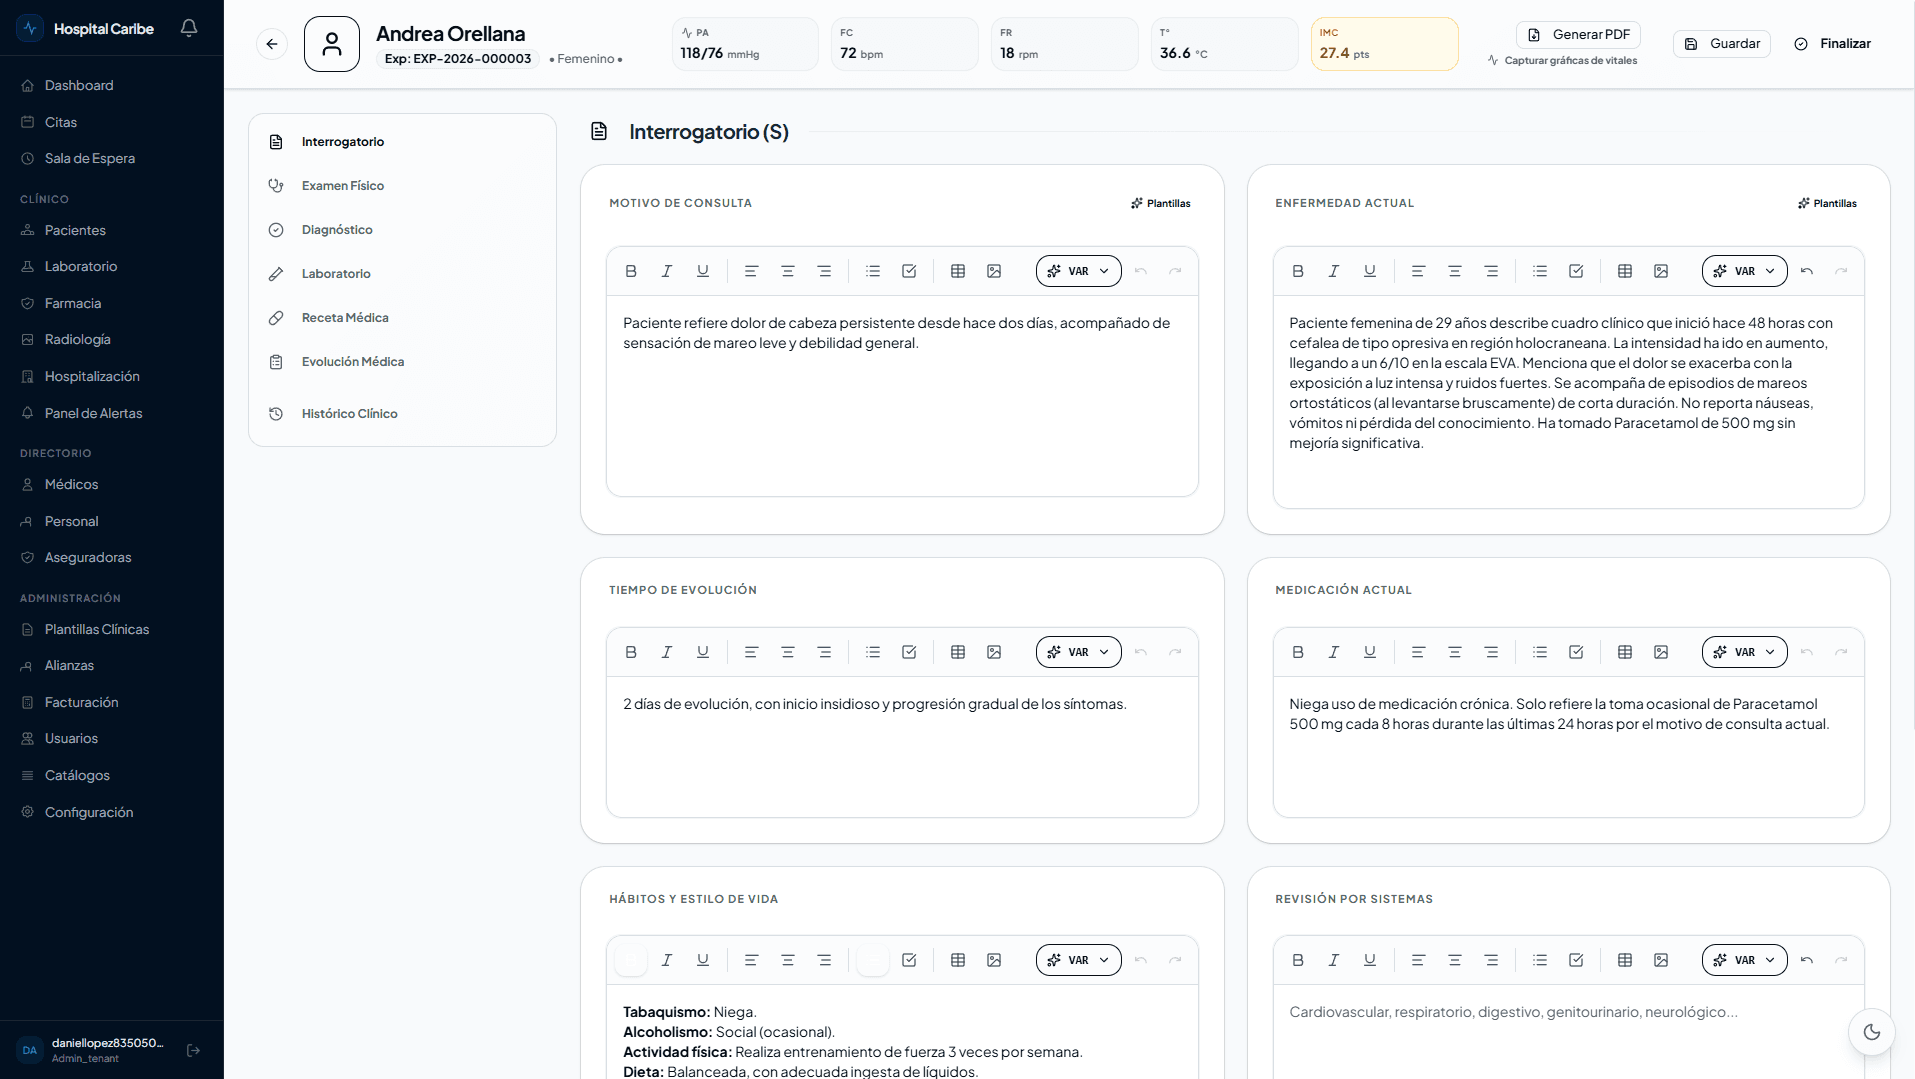Insert checklist in Revisión por Sistemas editor

1576,960
